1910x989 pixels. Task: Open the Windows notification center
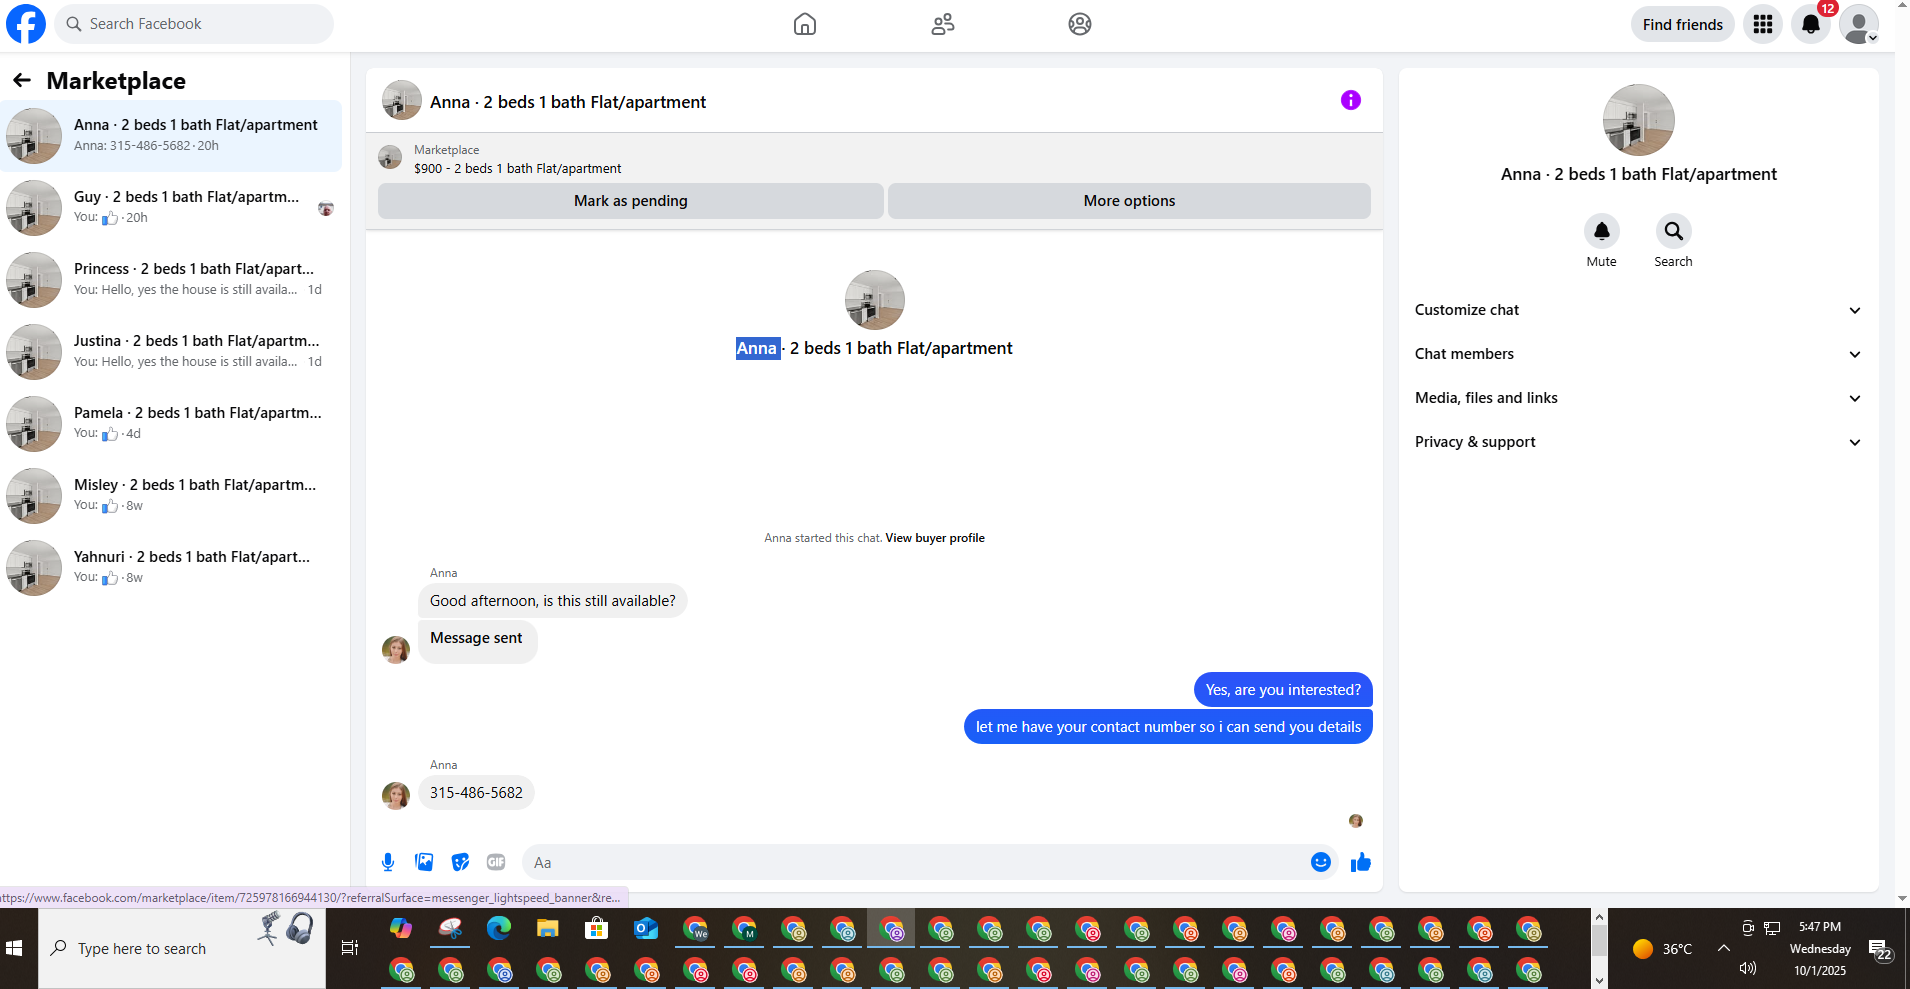[1880, 950]
